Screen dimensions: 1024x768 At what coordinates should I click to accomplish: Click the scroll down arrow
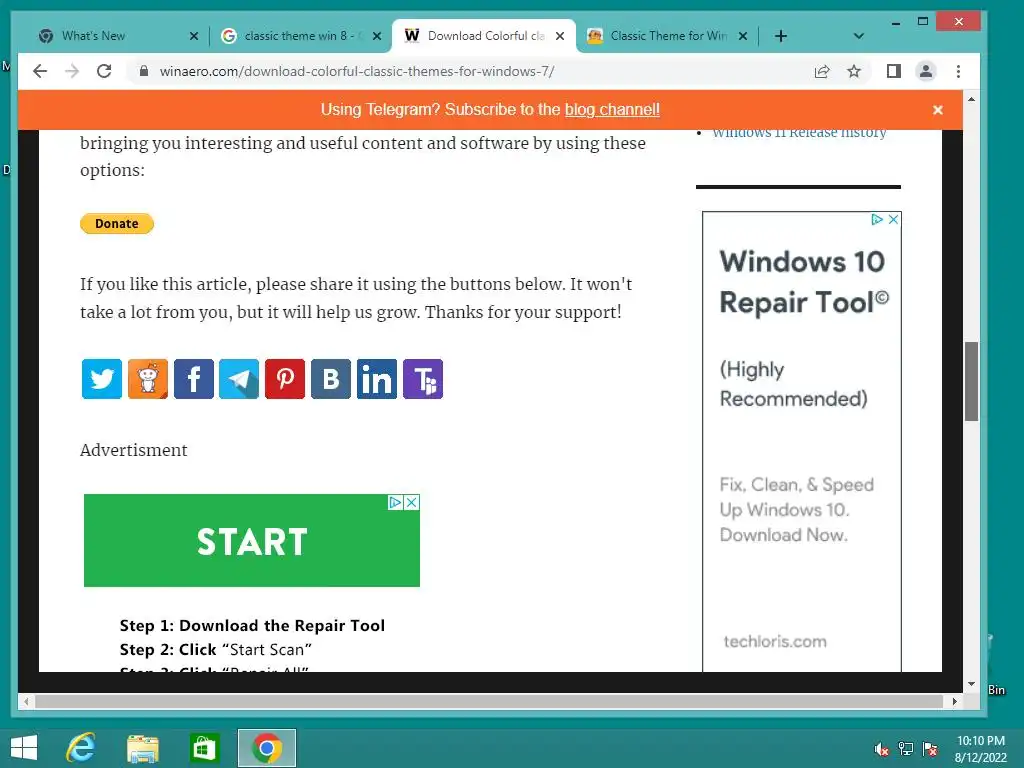(971, 684)
